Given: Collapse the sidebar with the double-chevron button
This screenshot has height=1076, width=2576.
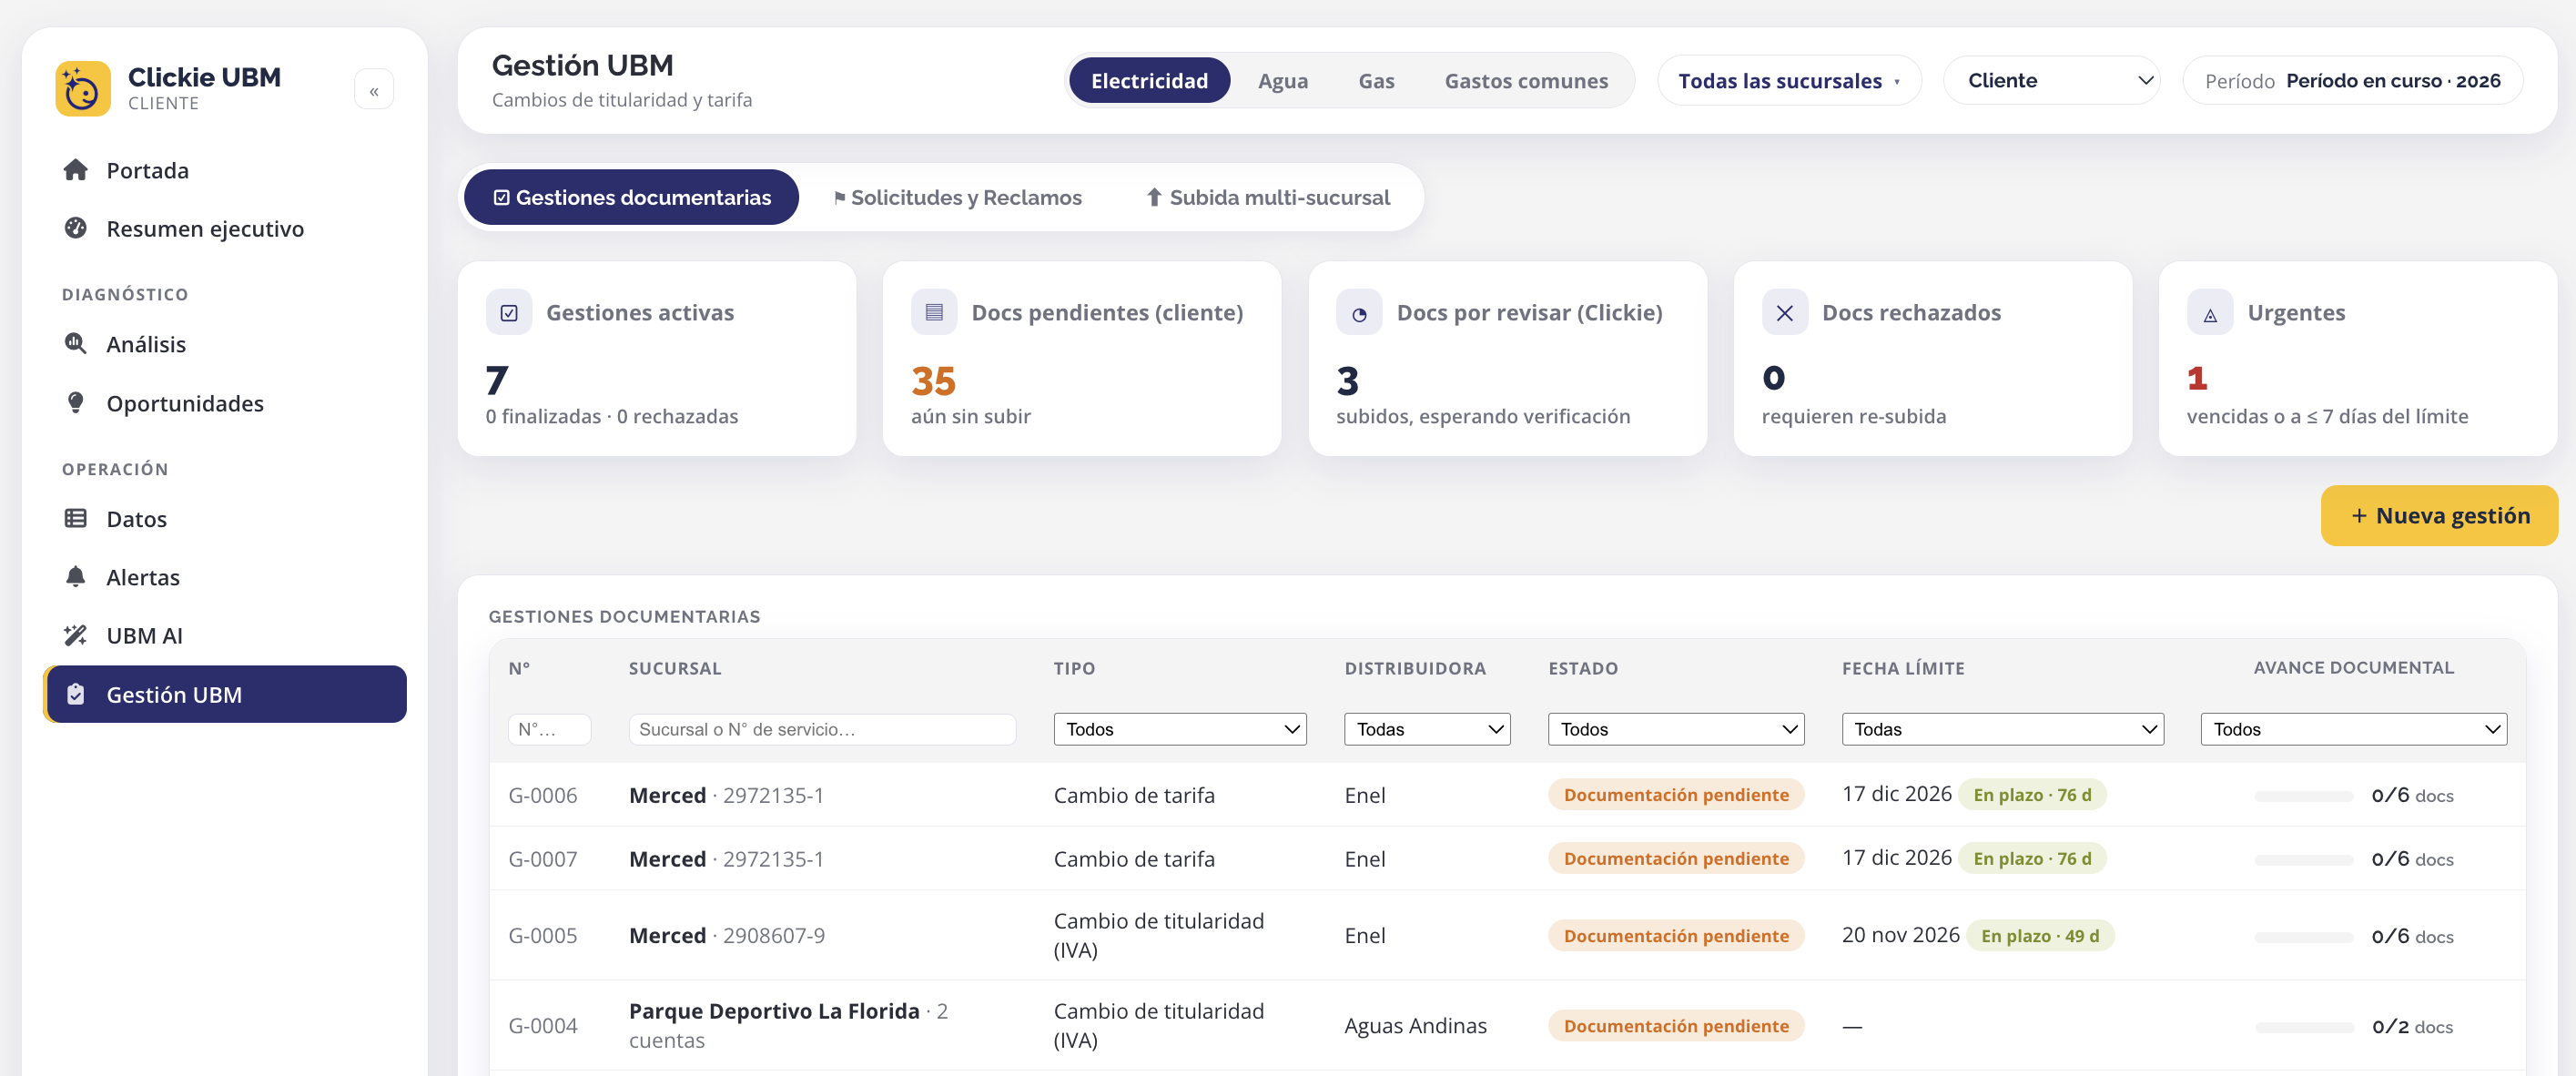Looking at the screenshot, I should [x=374, y=90].
